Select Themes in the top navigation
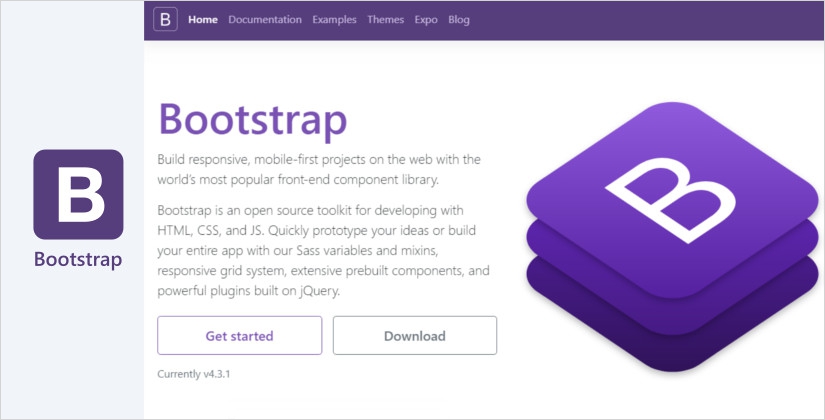Image resolution: width=825 pixels, height=420 pixels. coord(386,20)
